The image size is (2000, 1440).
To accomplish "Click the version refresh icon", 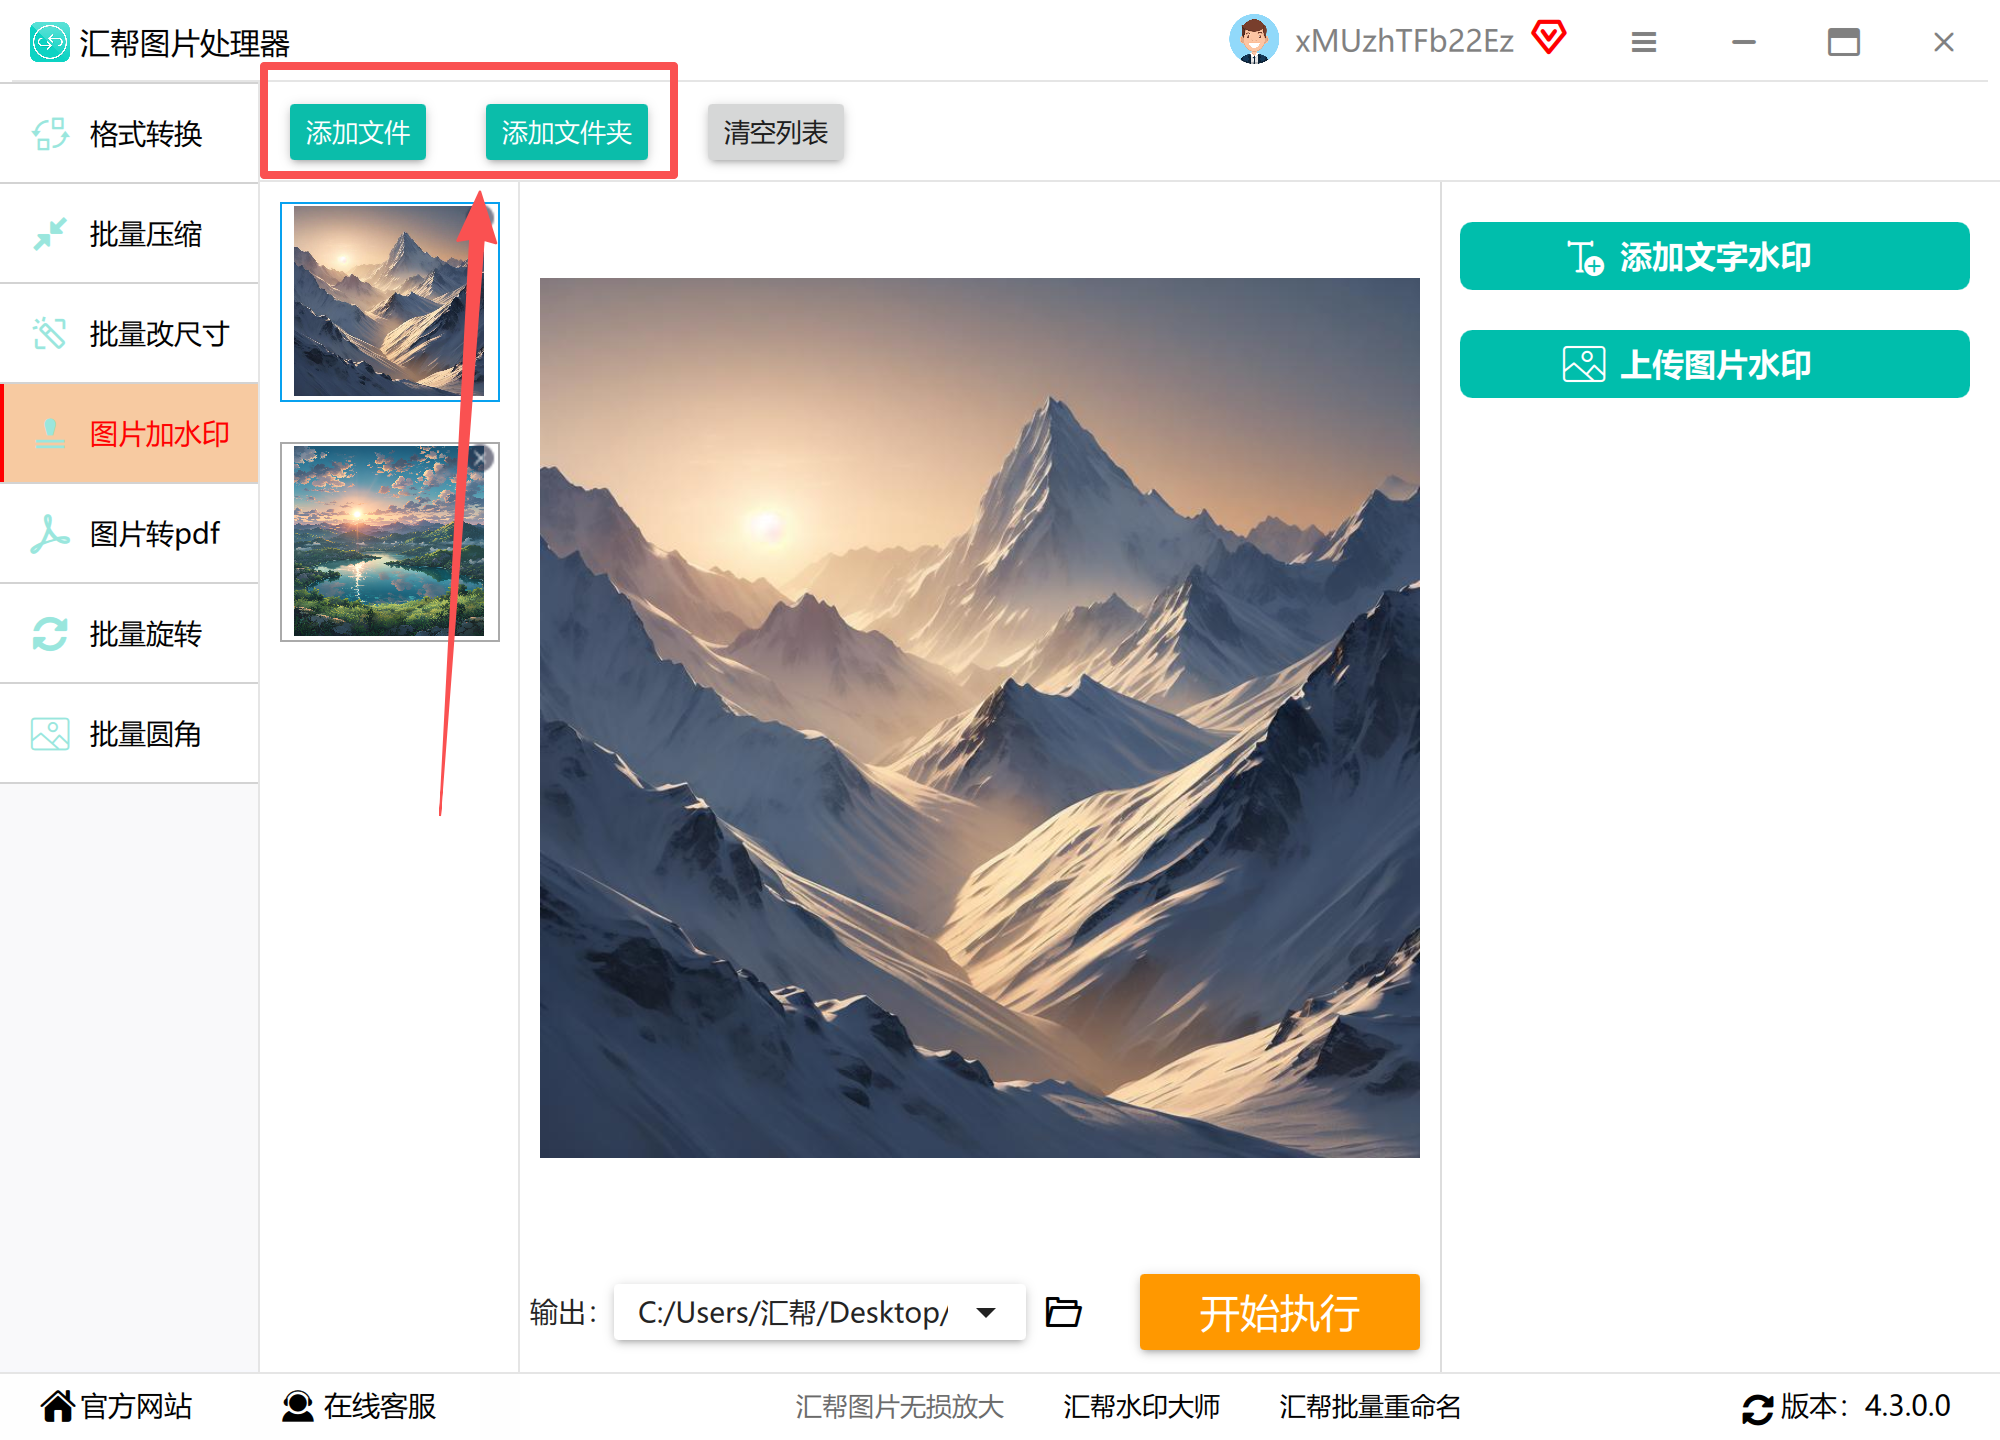I will (1757, 1408).
